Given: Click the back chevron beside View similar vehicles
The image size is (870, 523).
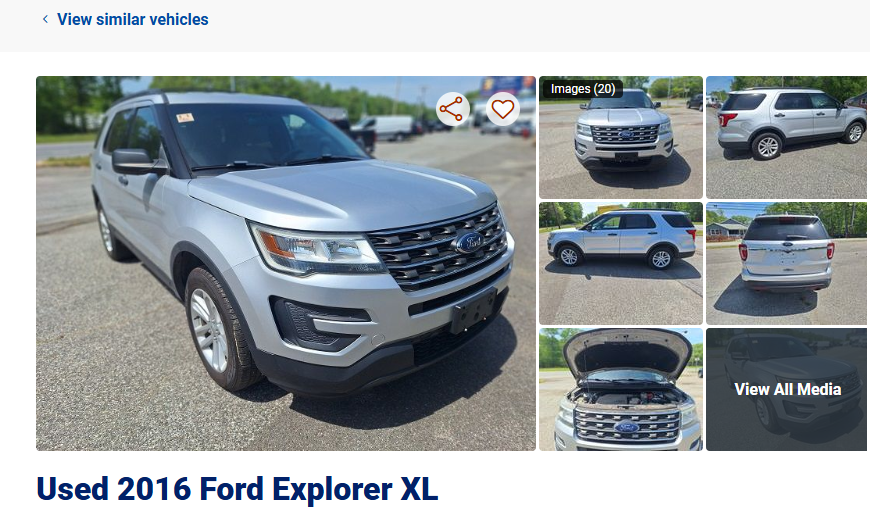Looking at the screenshot, I should (45, 19).
